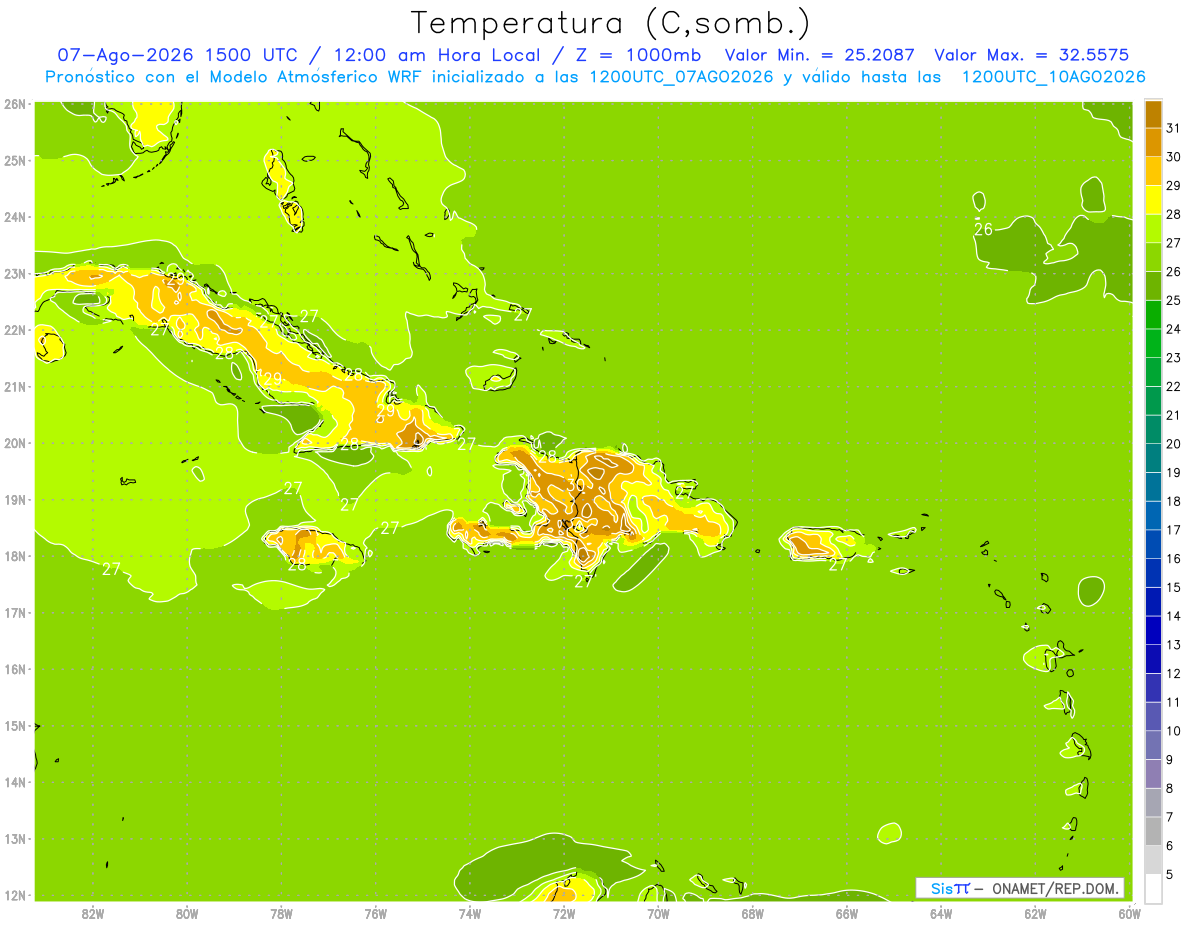The image size is (1200, 927).
Task: Click the "74W" longitude label
Action: point(470,913)
